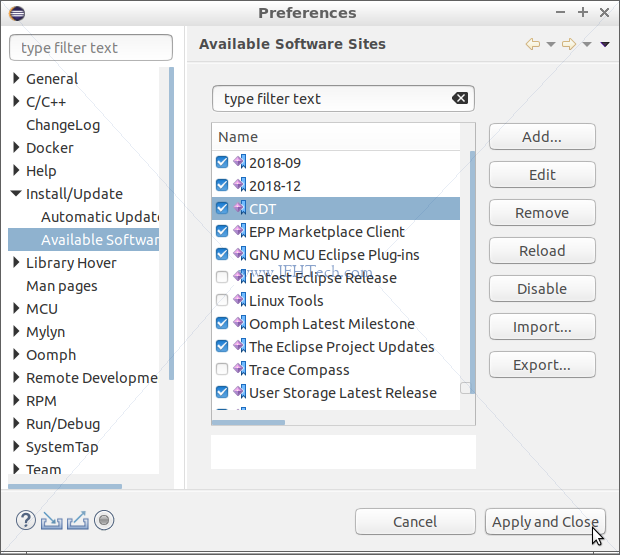The height and width of the screenshot is (555, 620).
Task: Click the Add... button
Action: pos(542,137)
